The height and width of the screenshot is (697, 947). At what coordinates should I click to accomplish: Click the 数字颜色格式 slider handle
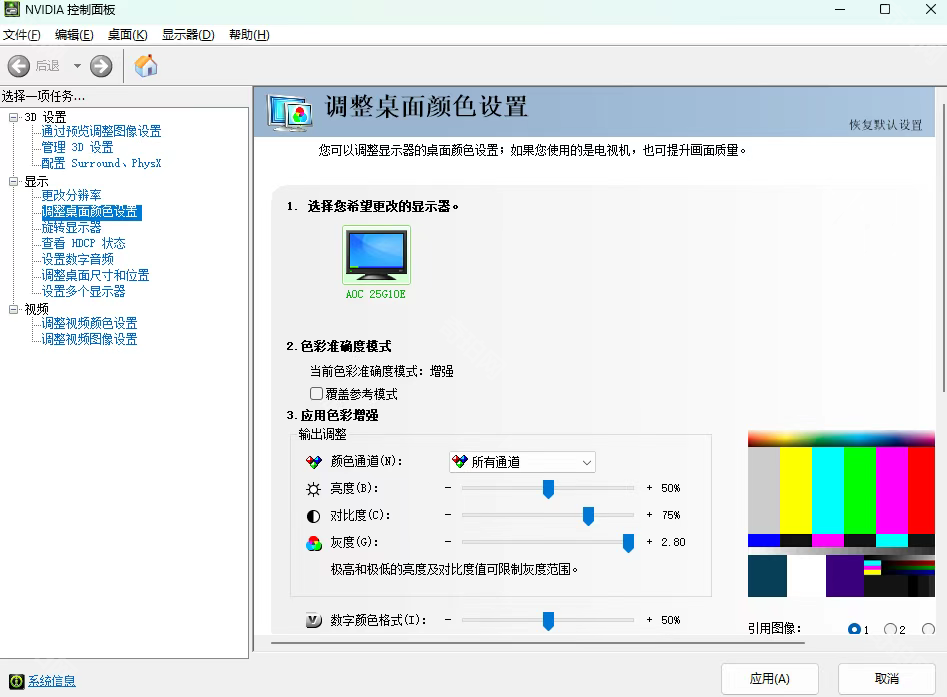click(548, 620)
